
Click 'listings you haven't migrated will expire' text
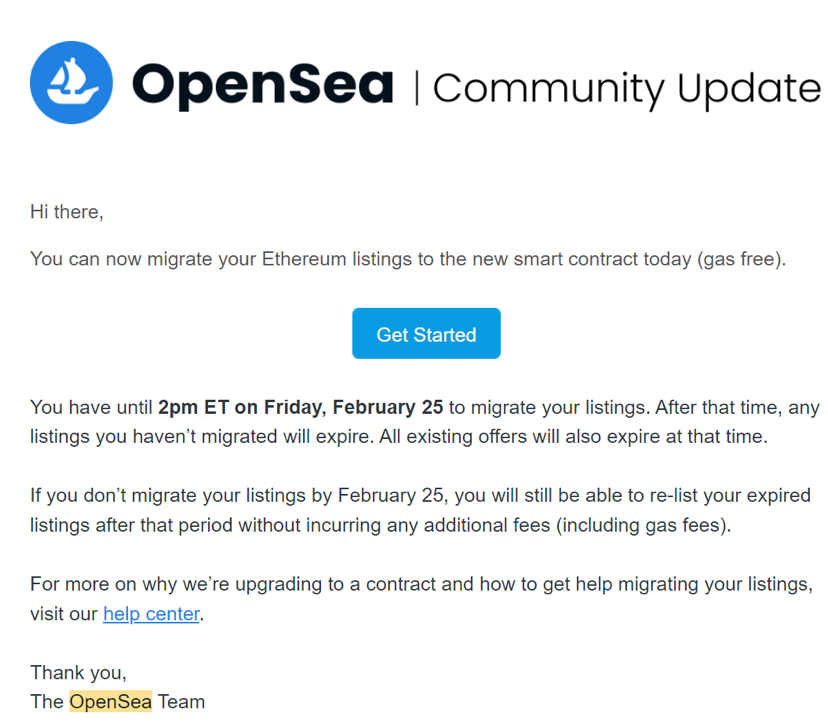(202, 437)
